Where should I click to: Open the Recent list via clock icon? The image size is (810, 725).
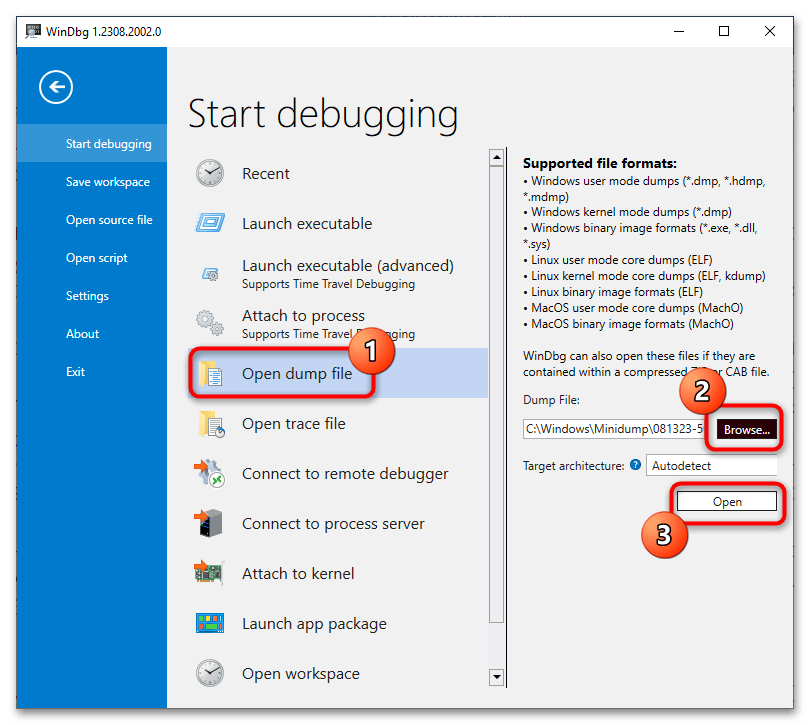point(210,173)
